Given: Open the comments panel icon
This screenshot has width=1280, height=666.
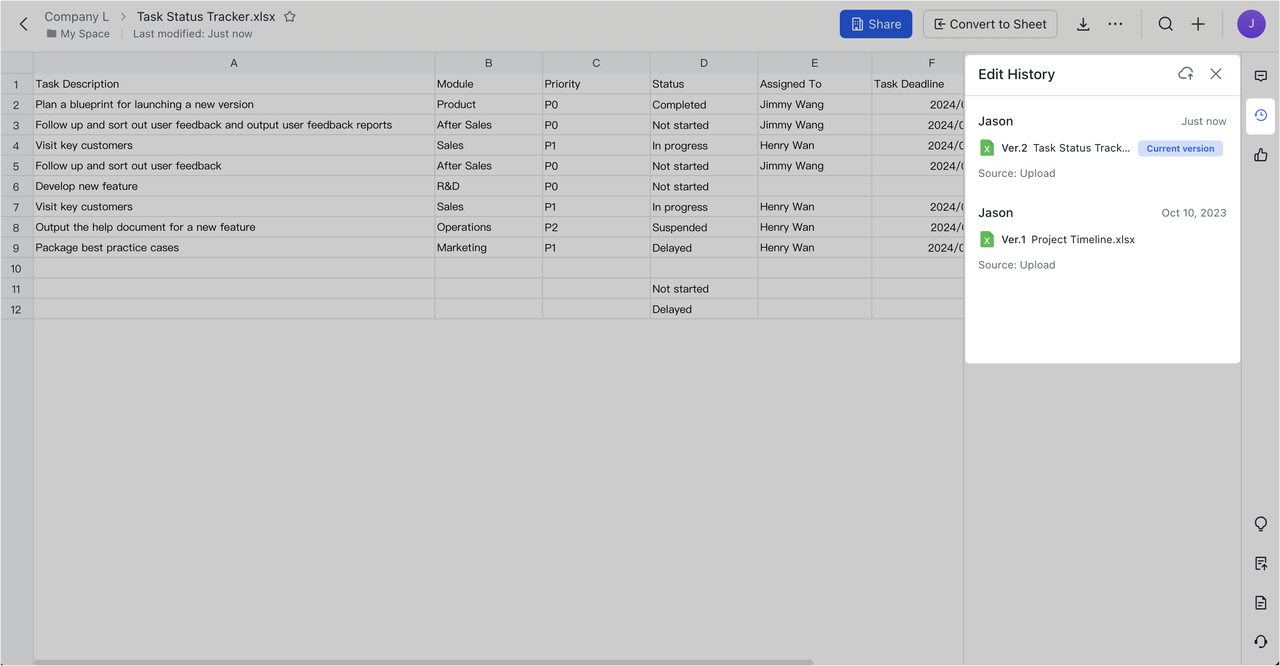Looking at the screenshot, I should click(1261, 75).
